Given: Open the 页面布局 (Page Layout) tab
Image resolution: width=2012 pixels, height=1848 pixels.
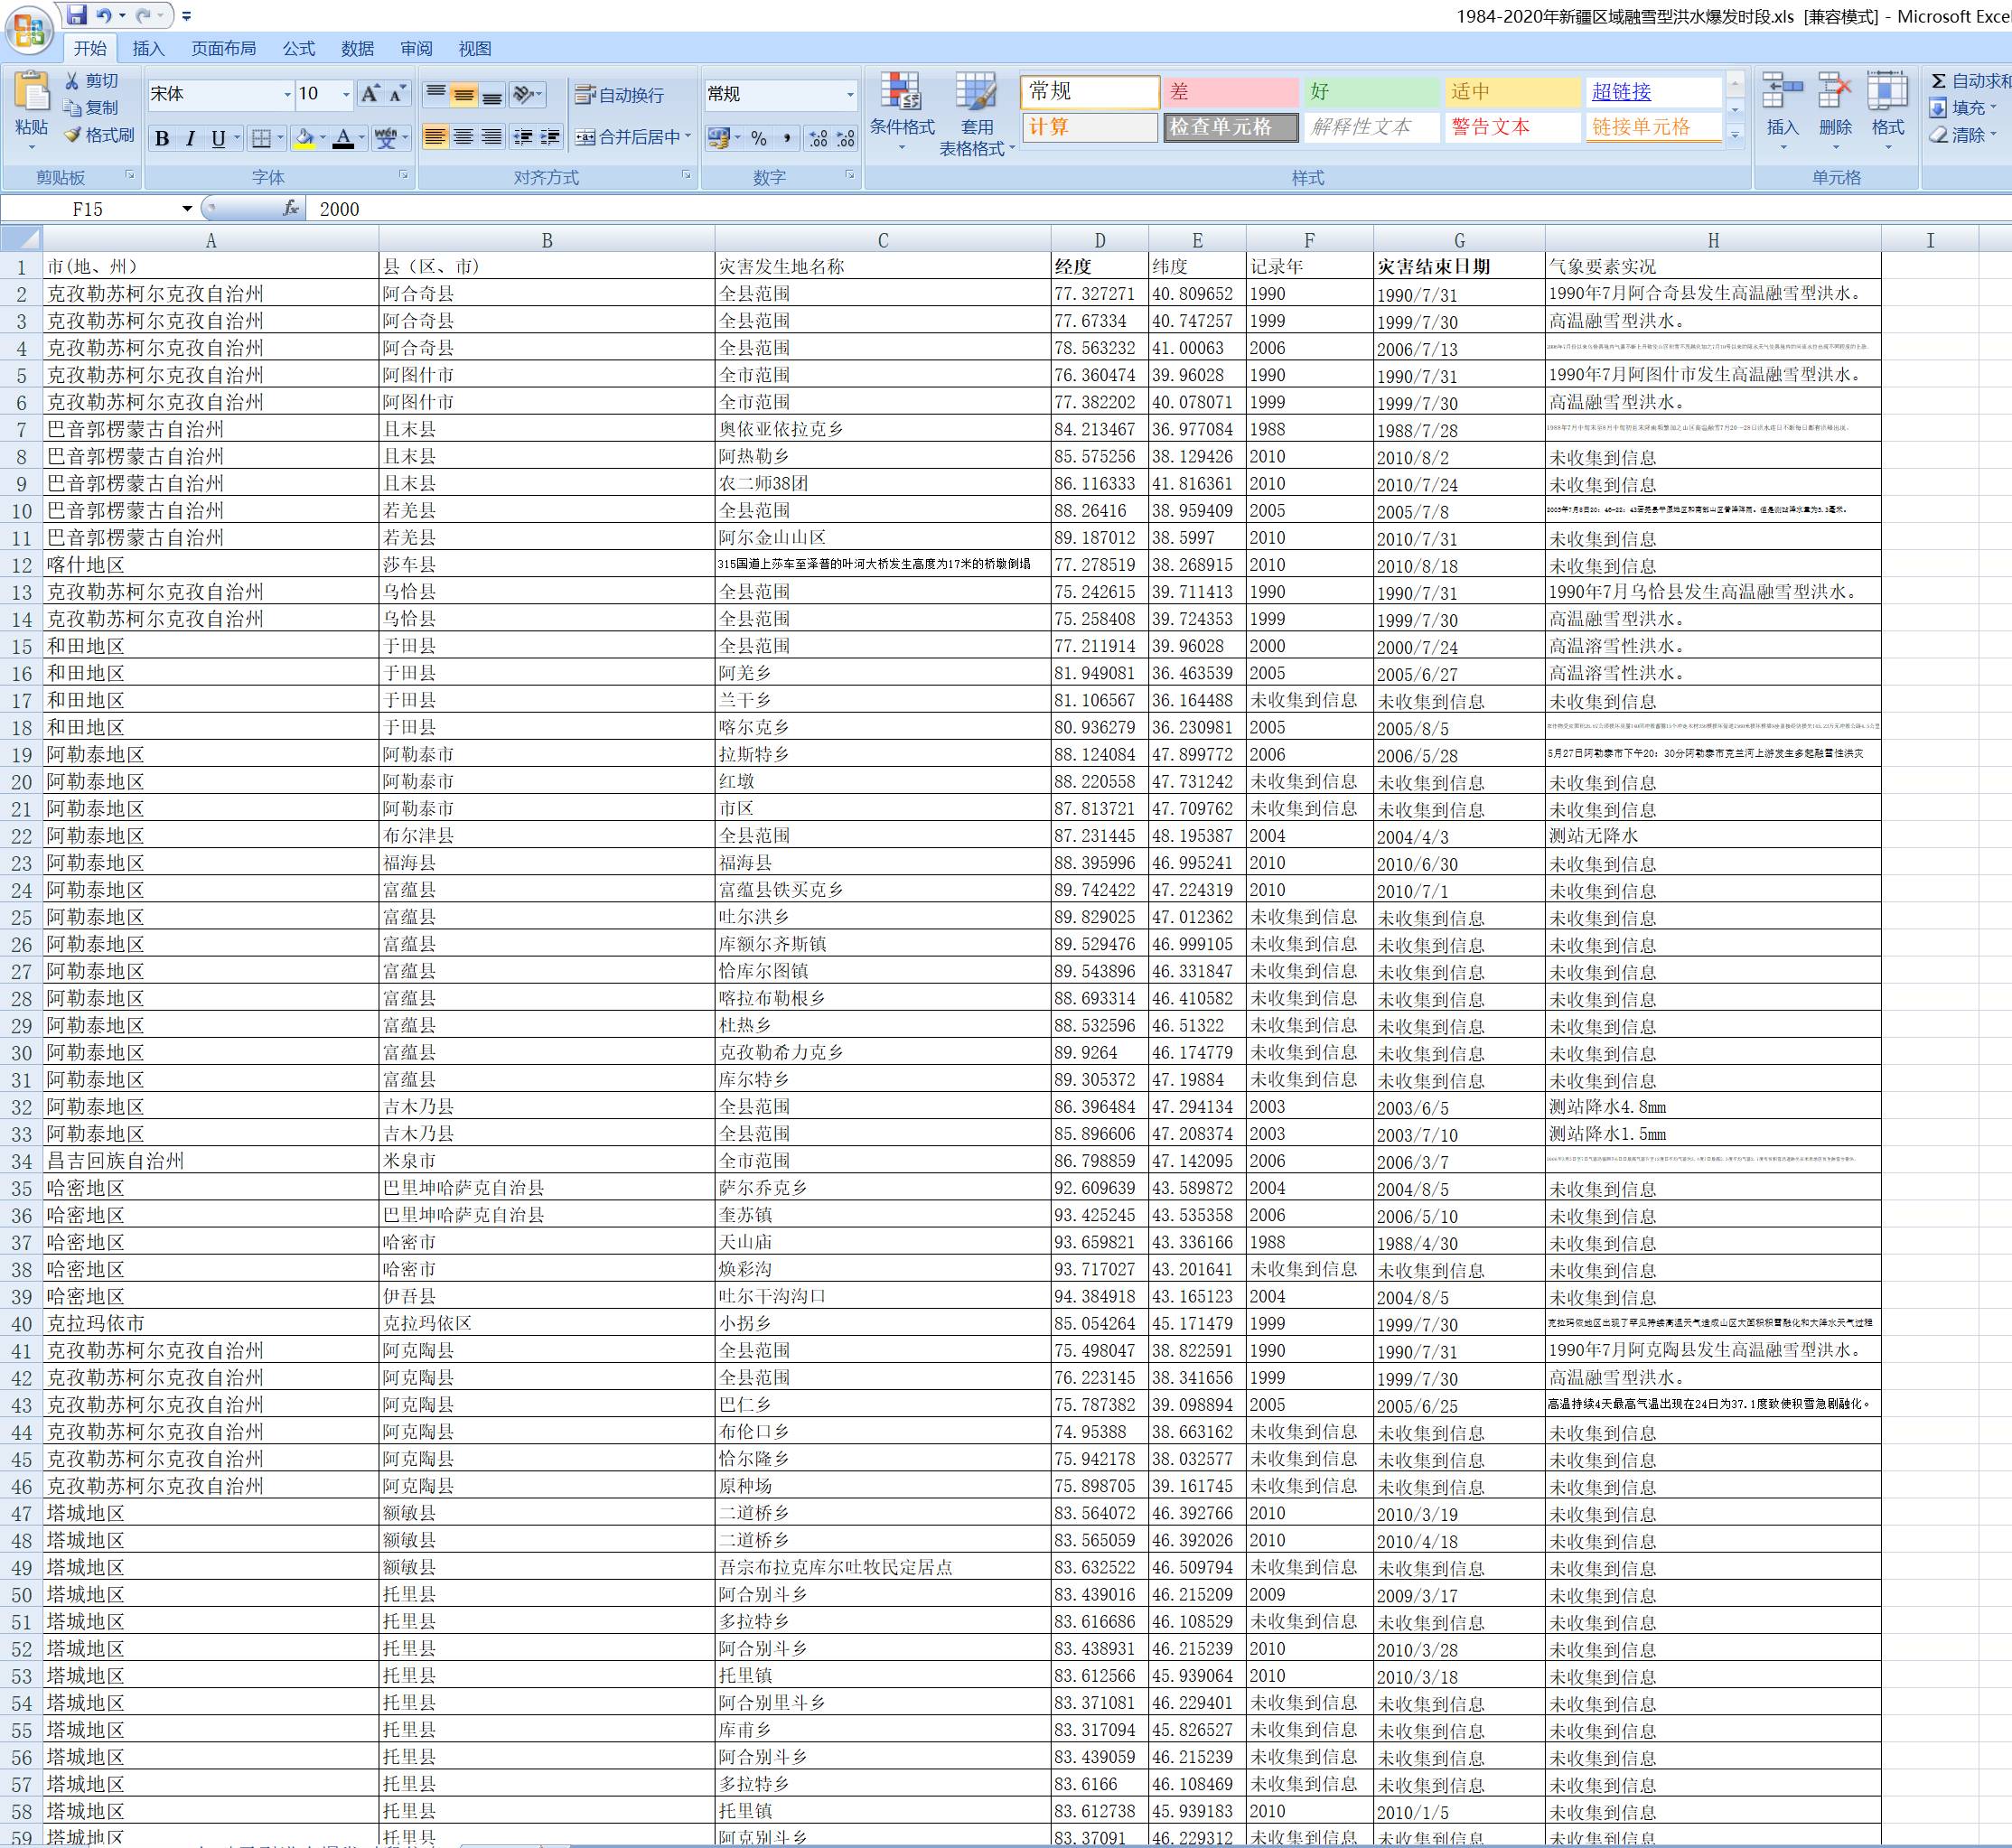Looking at the screenshot, I should click(223, 48).
